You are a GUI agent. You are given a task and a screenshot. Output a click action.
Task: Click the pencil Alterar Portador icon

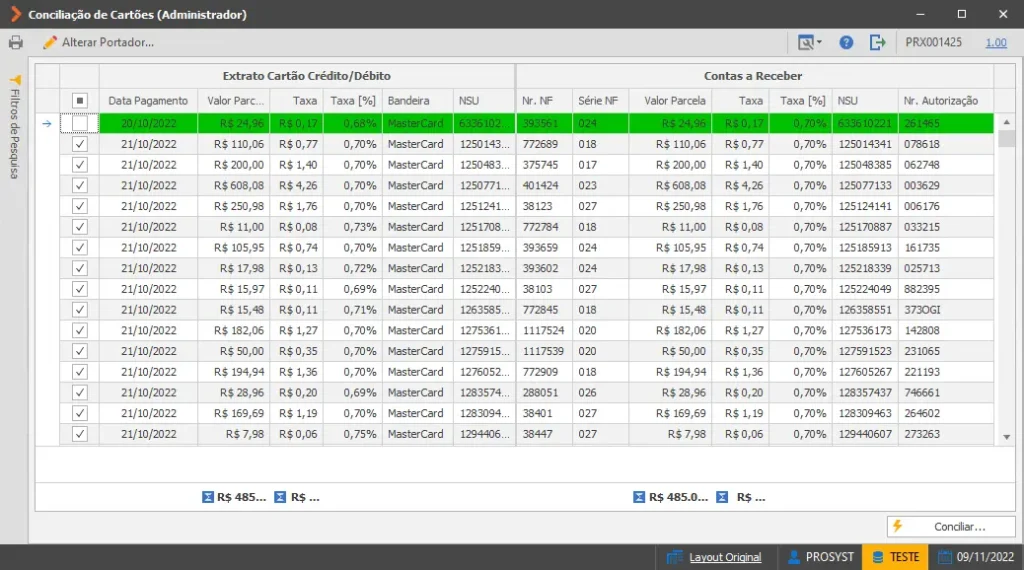pos(50,42)
